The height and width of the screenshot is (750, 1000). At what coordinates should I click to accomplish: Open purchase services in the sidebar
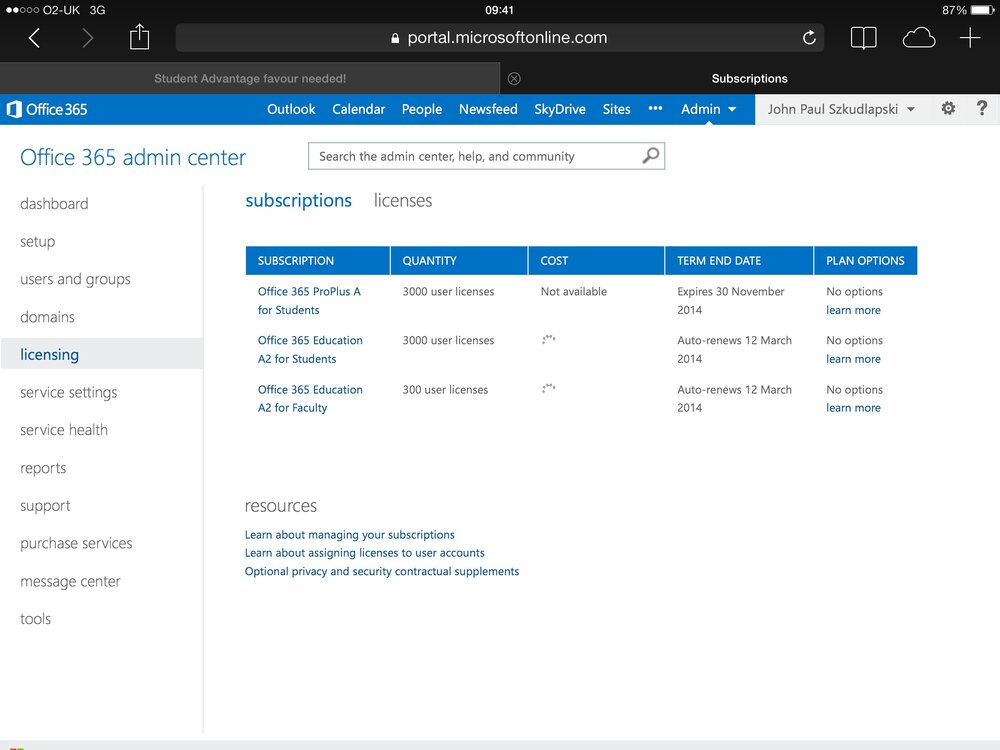(77, 543)
